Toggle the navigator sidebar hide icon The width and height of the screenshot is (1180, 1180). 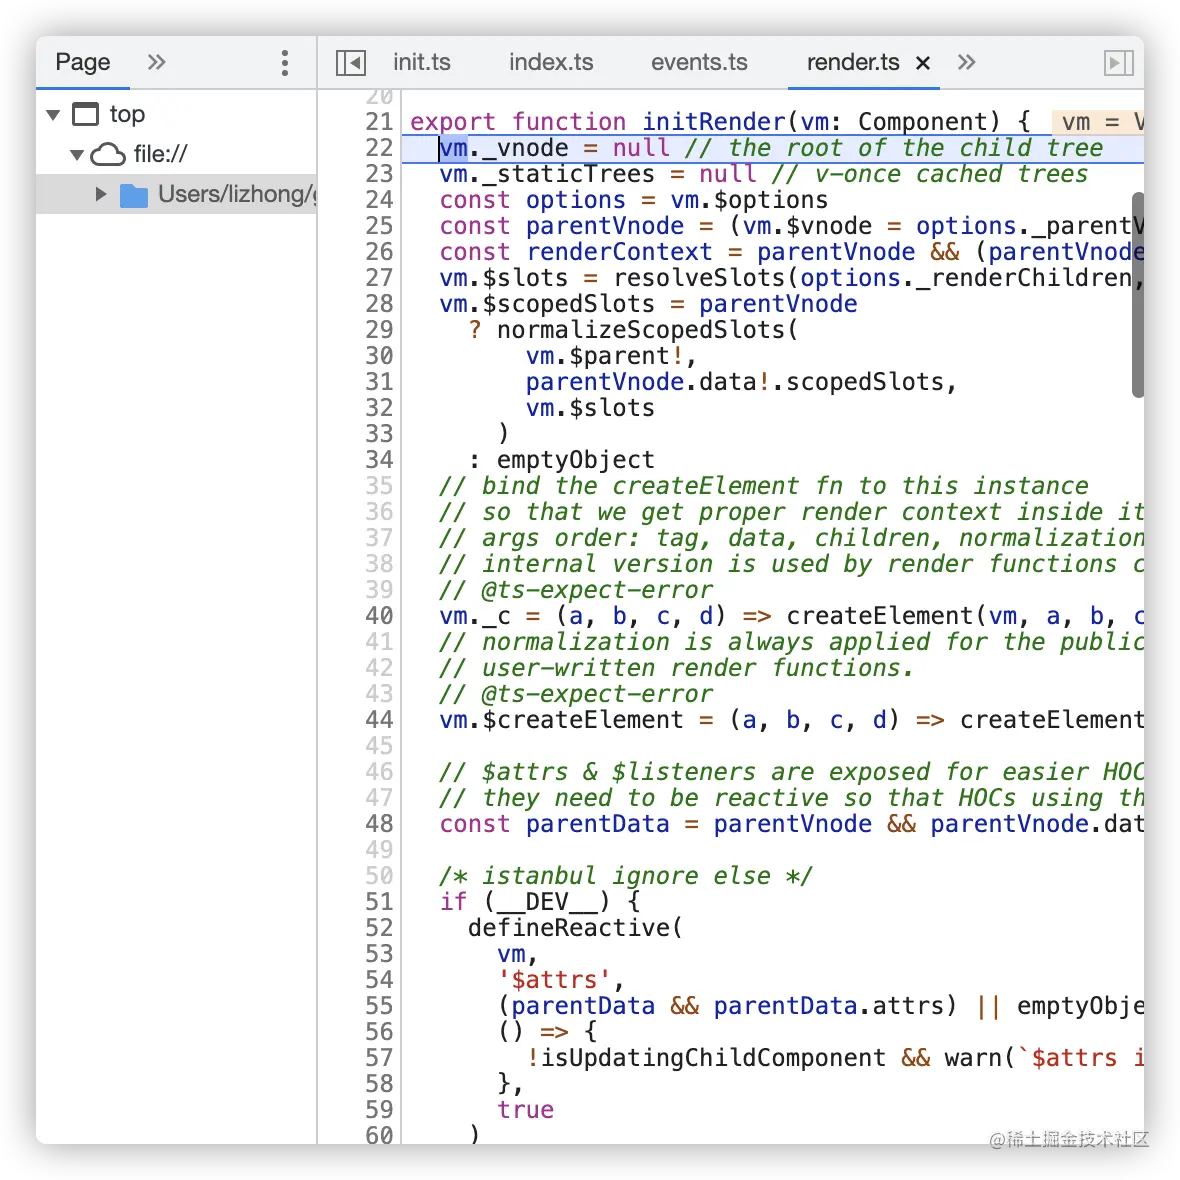click(351, 63)
